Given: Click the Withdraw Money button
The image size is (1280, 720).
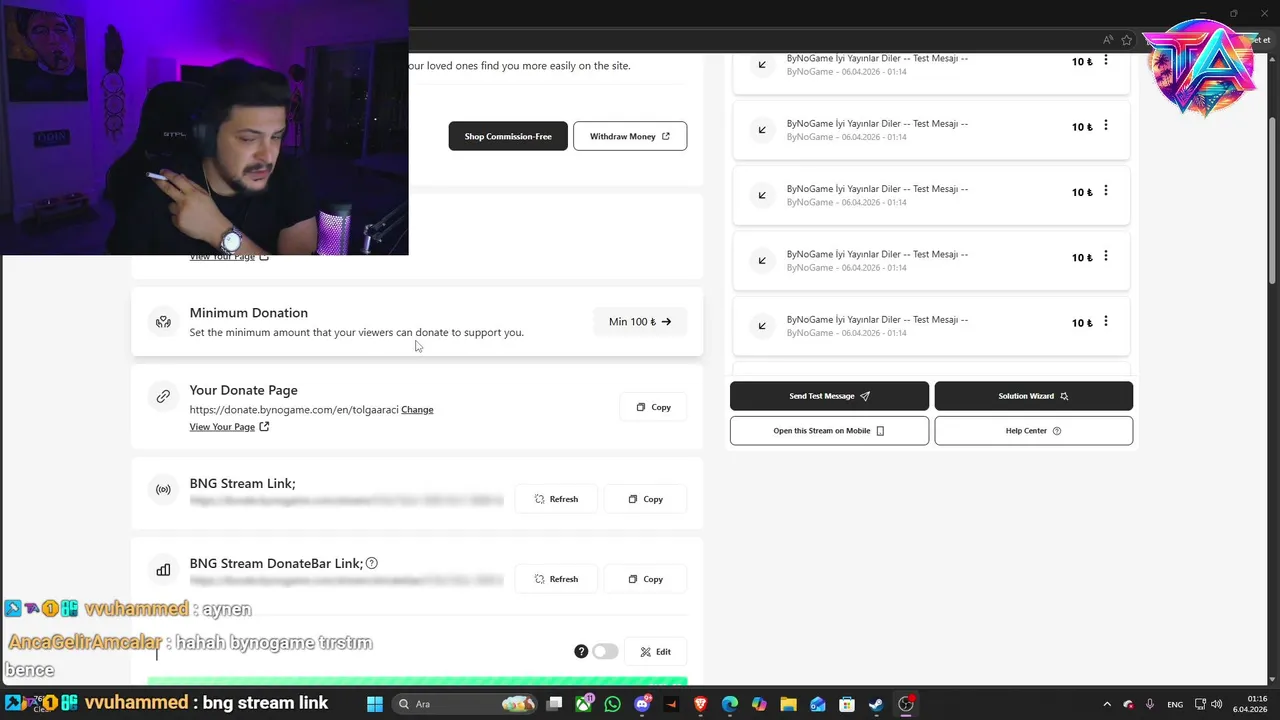Looking at the screenshot, I should (x=630, y=136).
